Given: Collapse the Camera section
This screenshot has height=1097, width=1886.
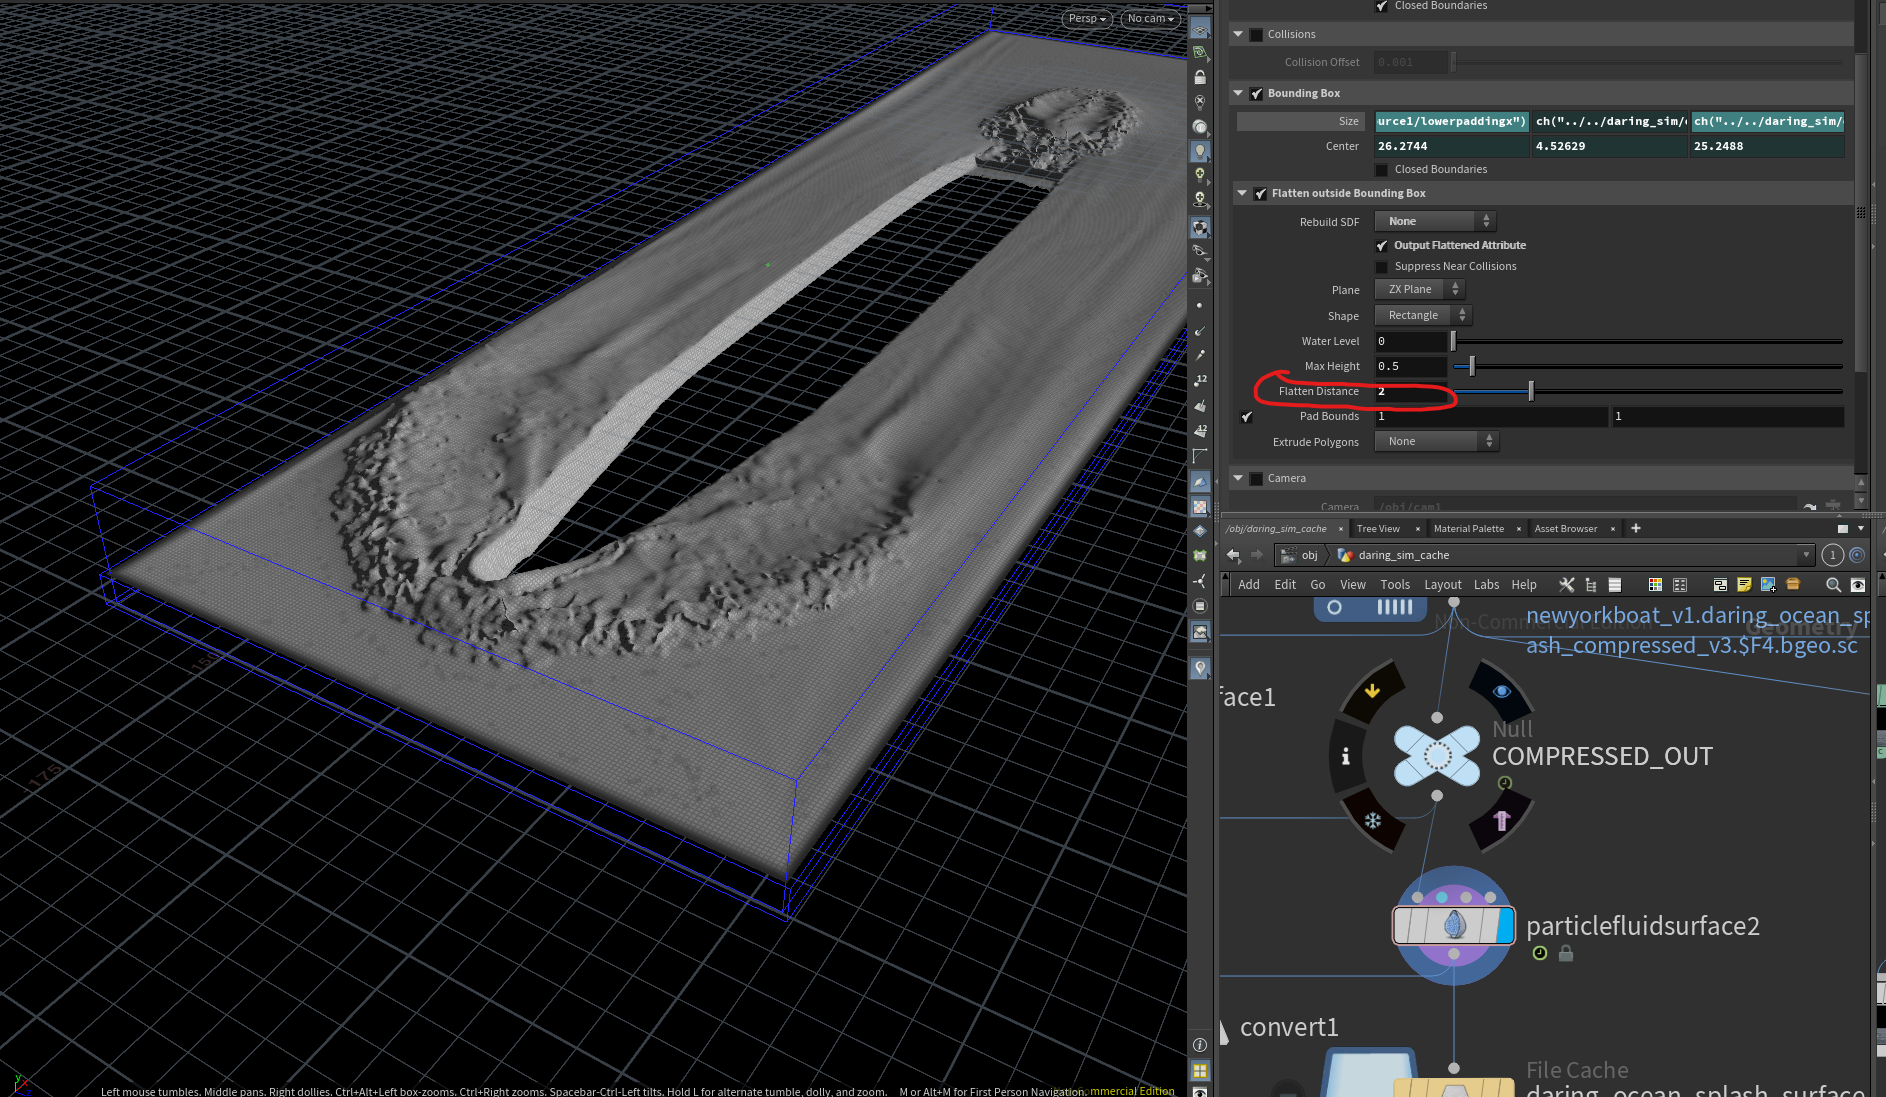Looking at the screenshot, I should (1238, 478).
